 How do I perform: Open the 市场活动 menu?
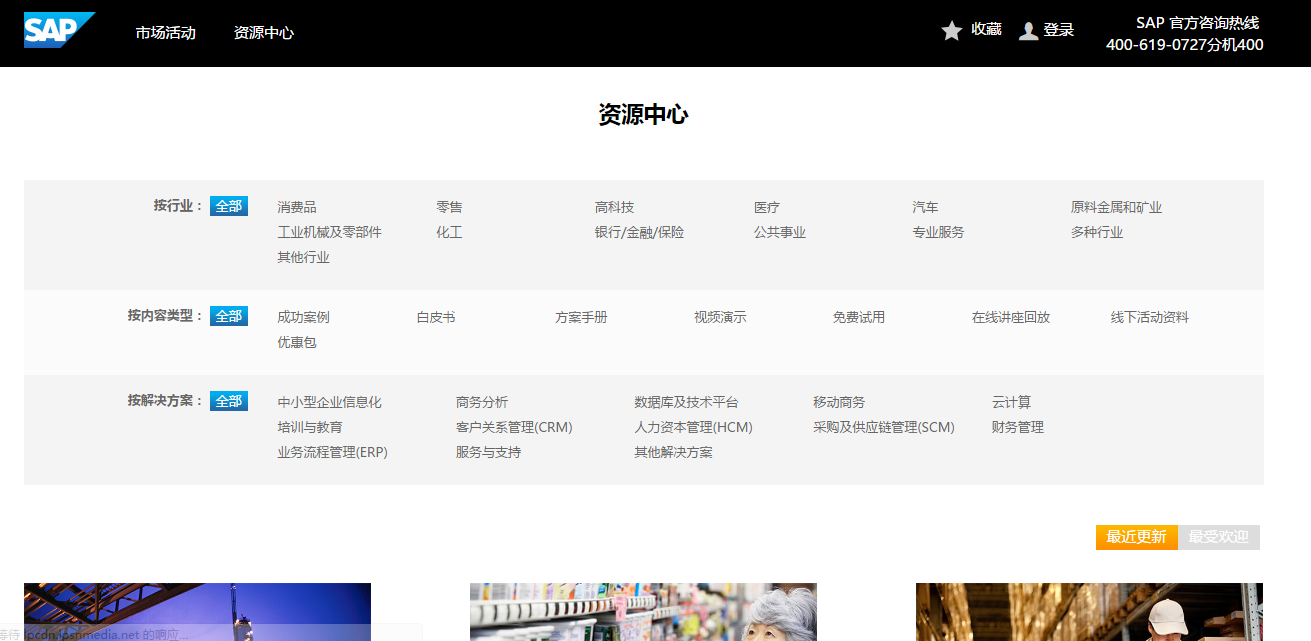click(166, 33)
